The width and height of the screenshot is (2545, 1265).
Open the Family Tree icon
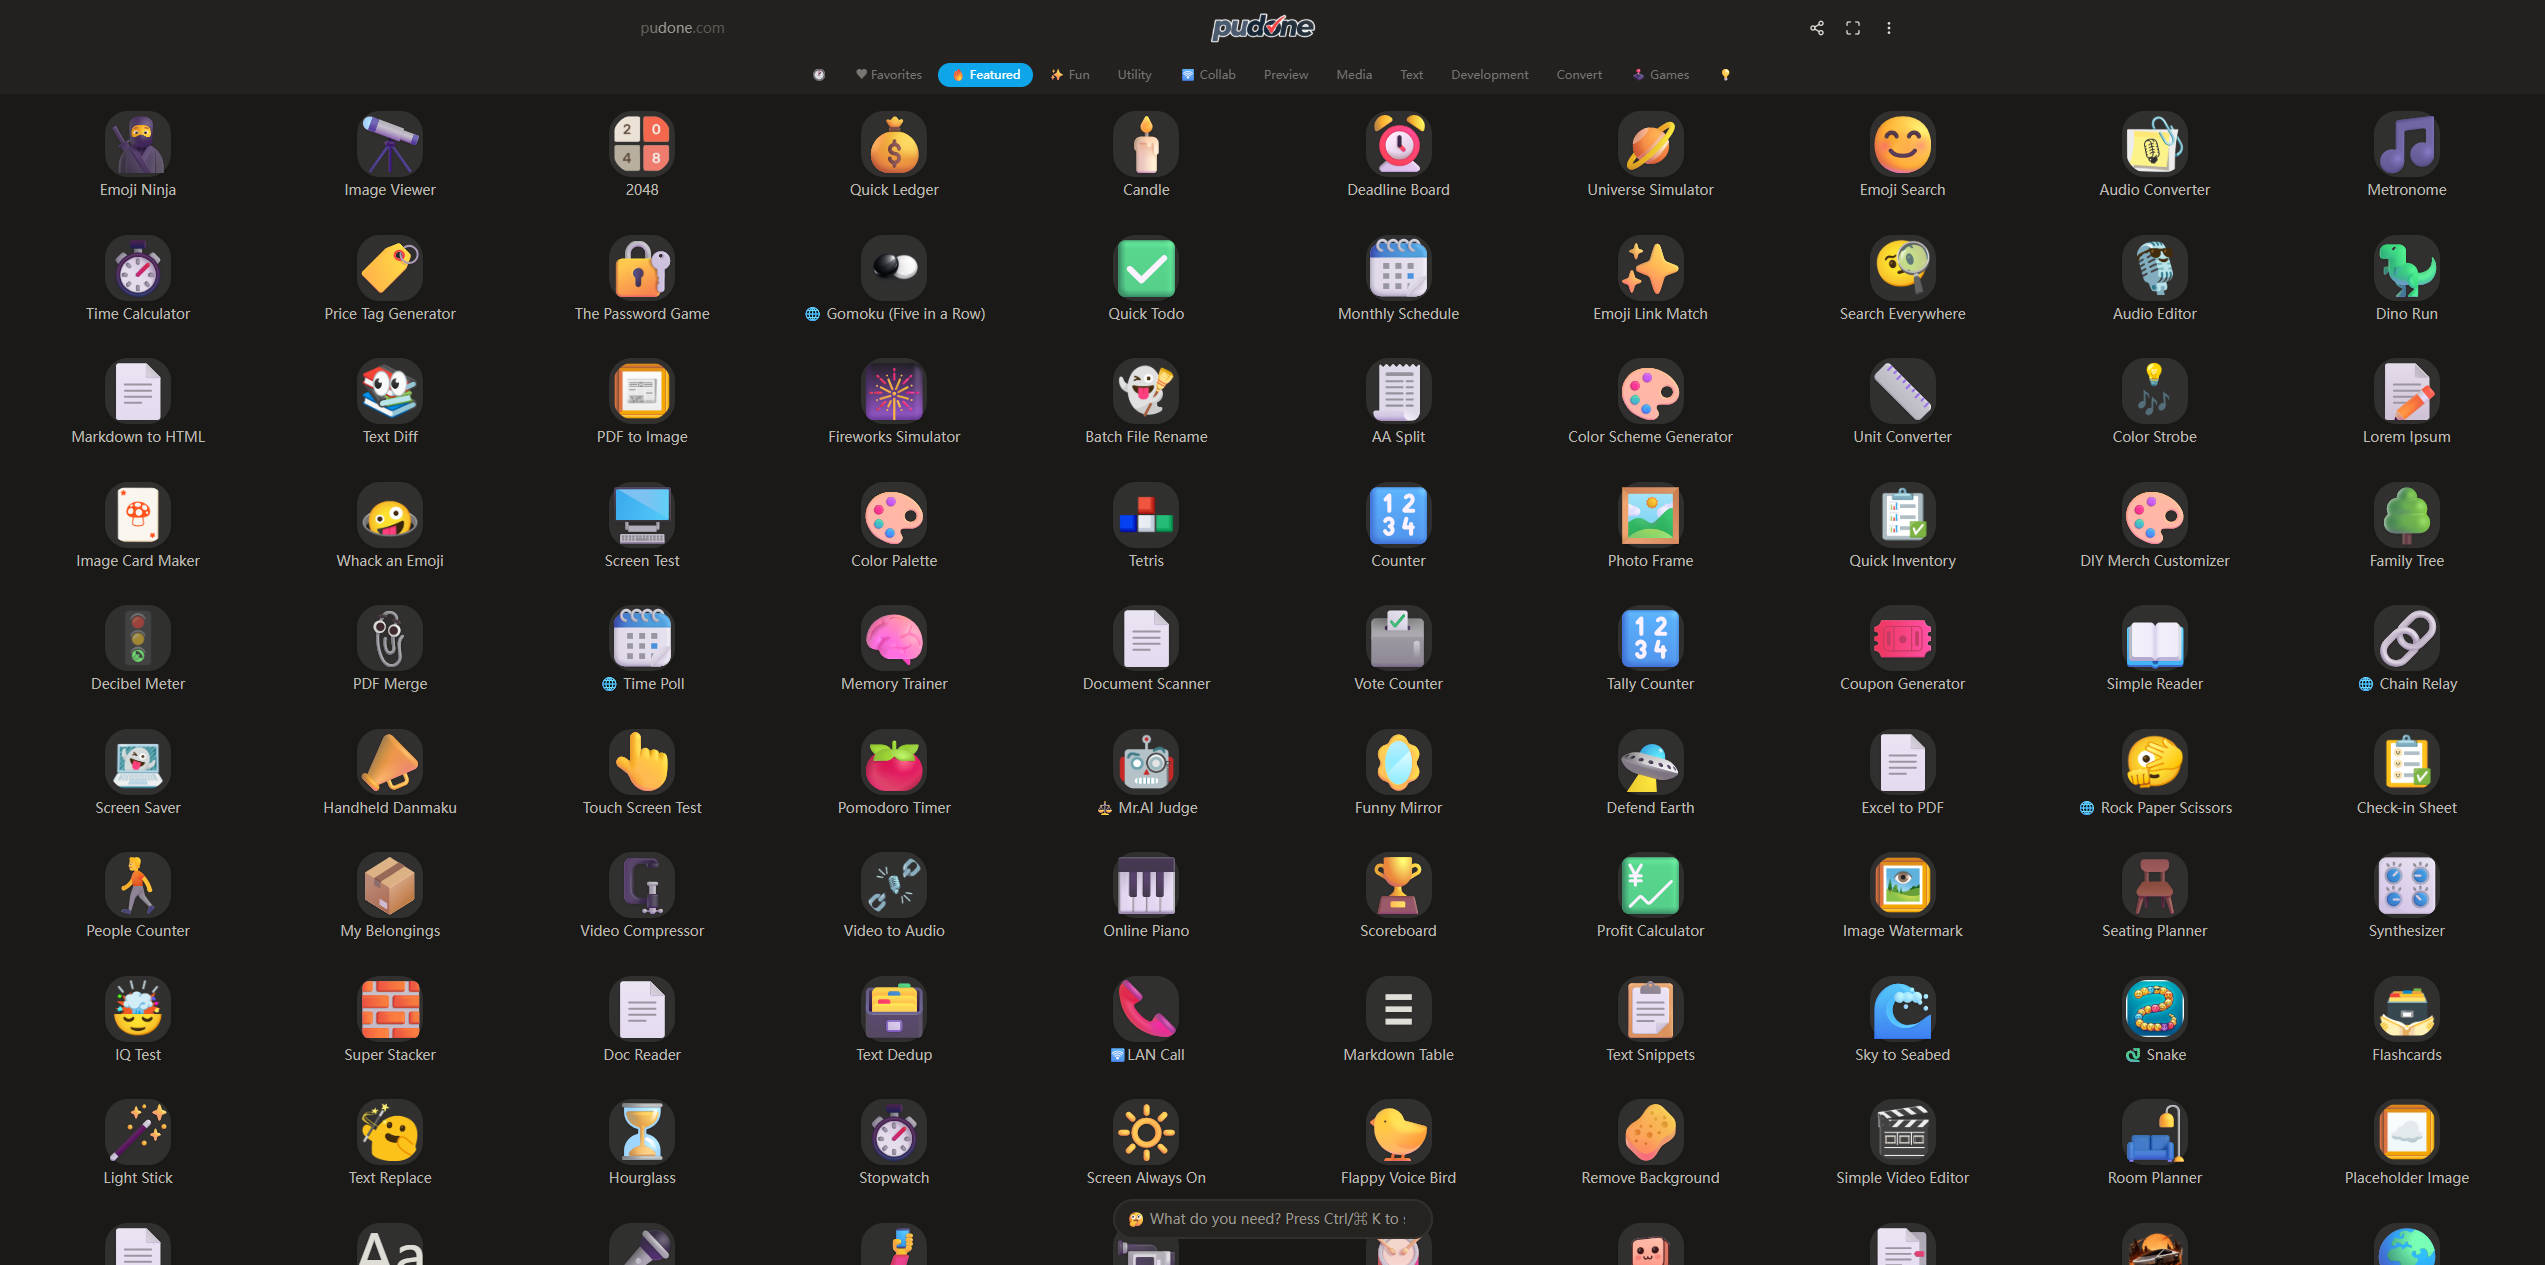coord(2406,515)
